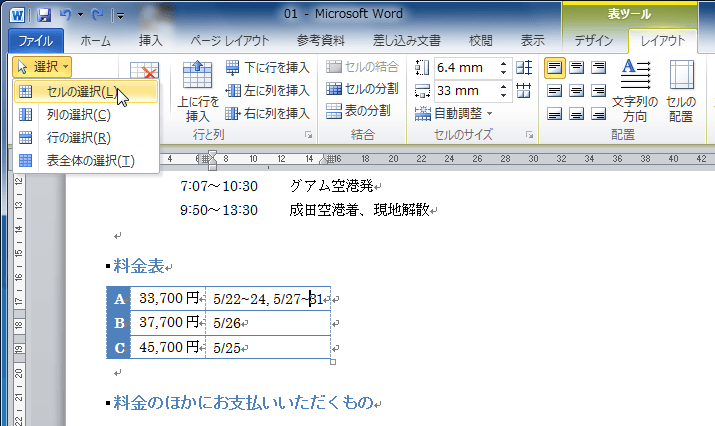Click the 料金表 heading text
This screenshot has height=426, width=715.
pos(139,266)
